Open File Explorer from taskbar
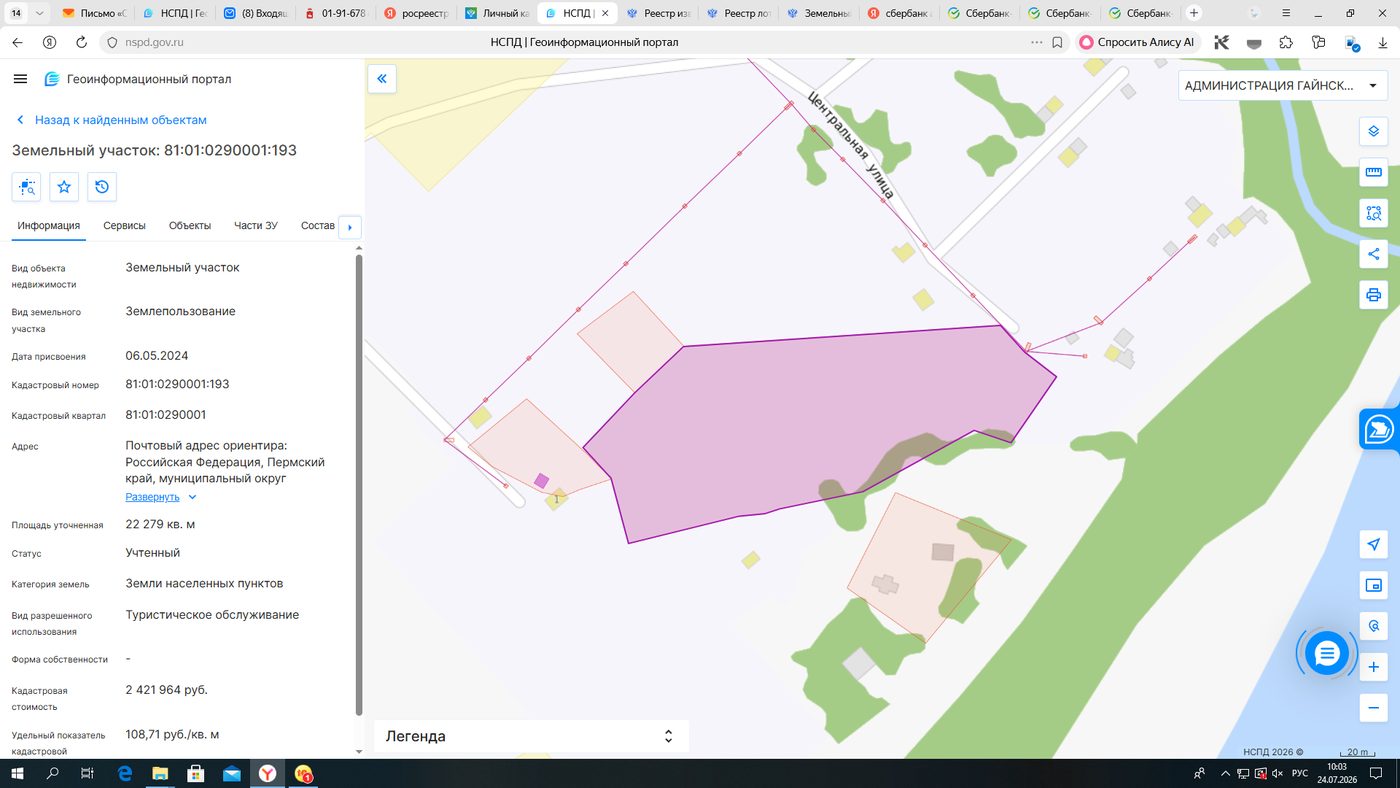 pos(160,774)
